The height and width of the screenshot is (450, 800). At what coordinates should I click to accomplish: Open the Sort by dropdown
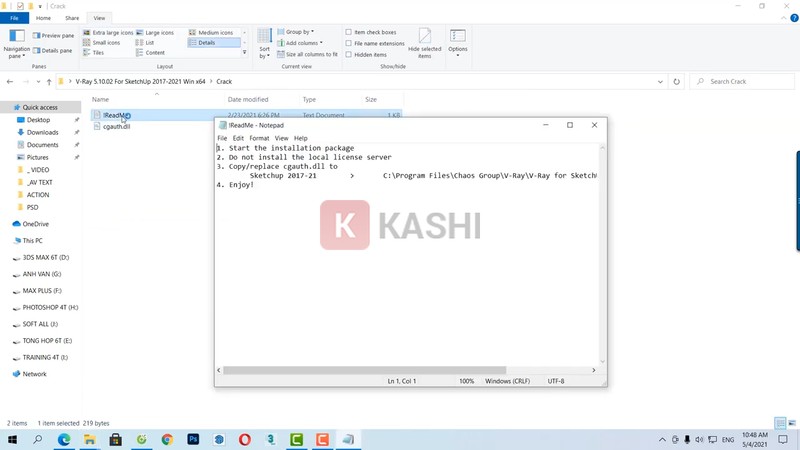pos(264,43)
